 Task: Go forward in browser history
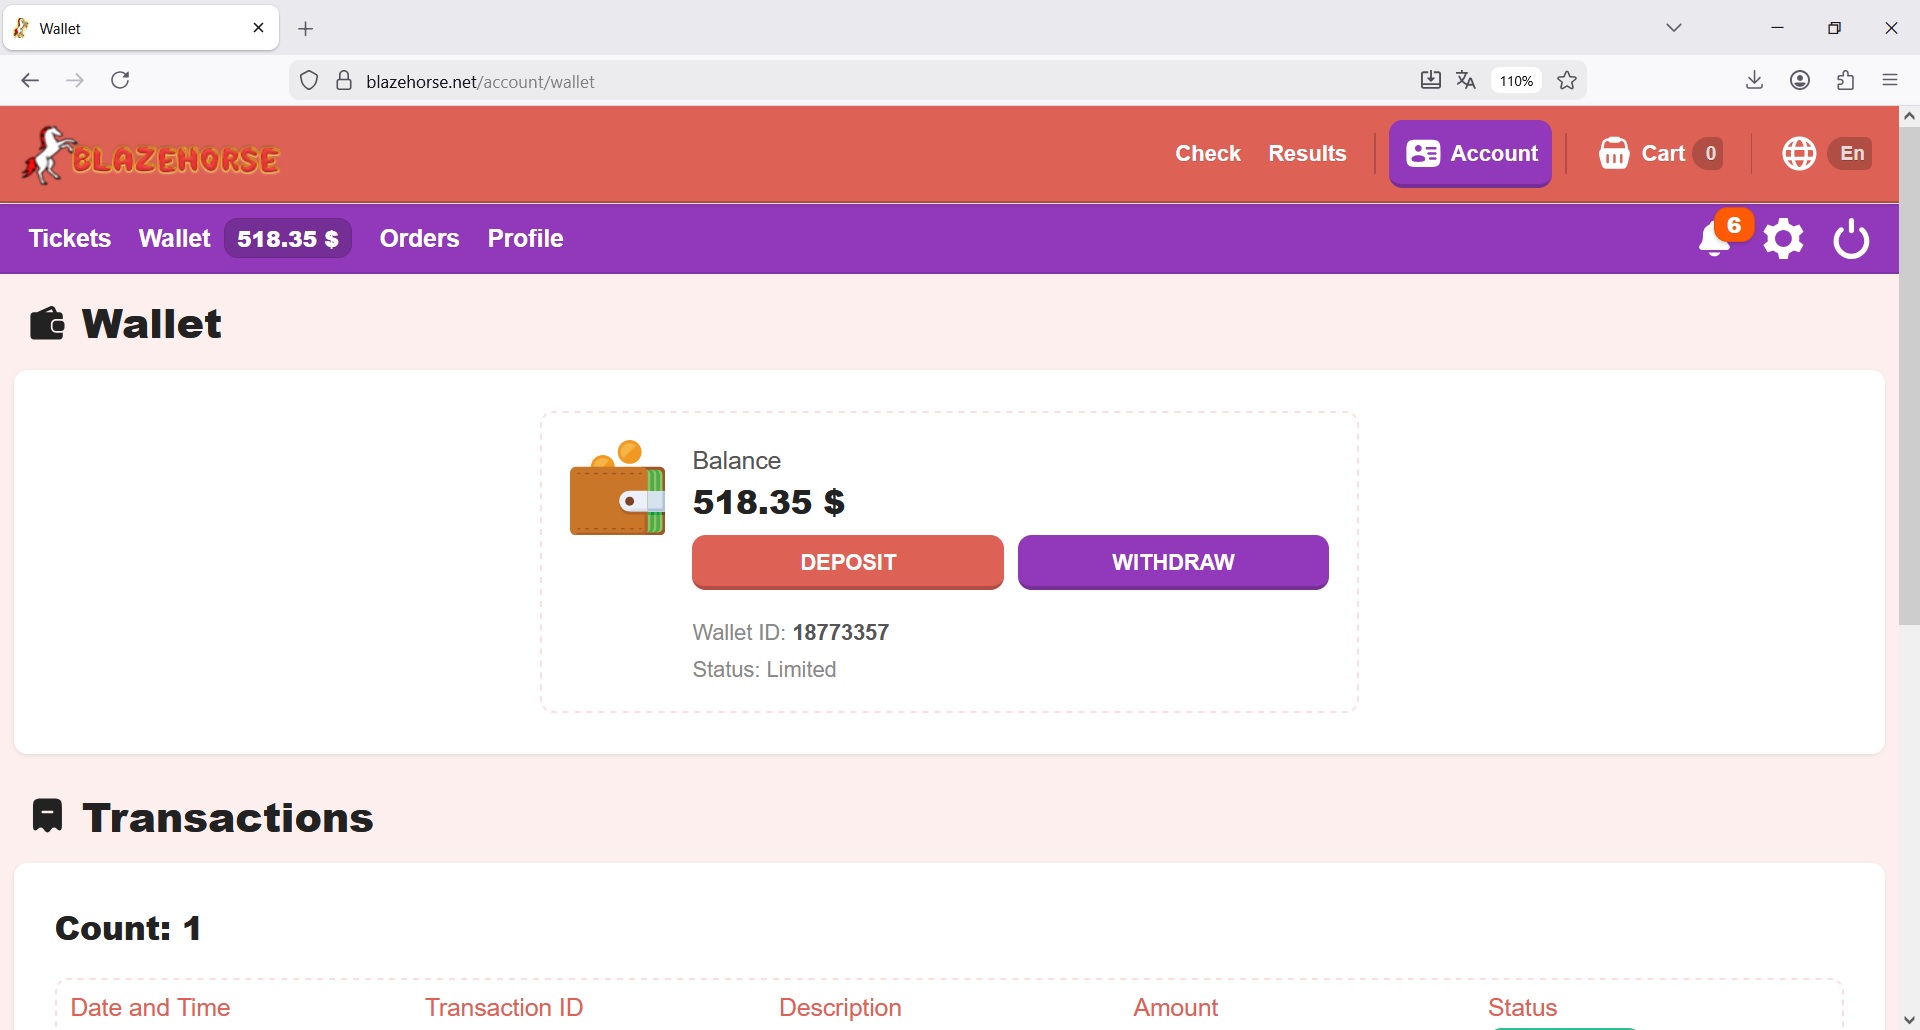76,81
